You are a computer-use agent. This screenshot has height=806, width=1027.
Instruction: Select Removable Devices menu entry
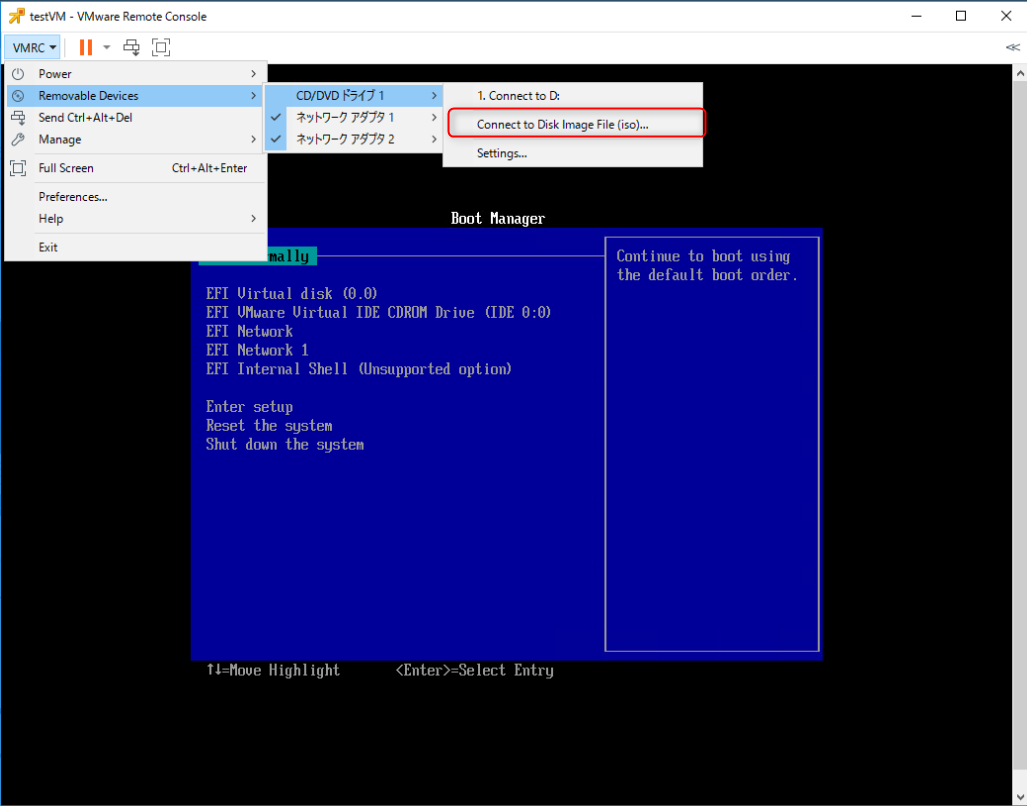(x=136, y=96)
